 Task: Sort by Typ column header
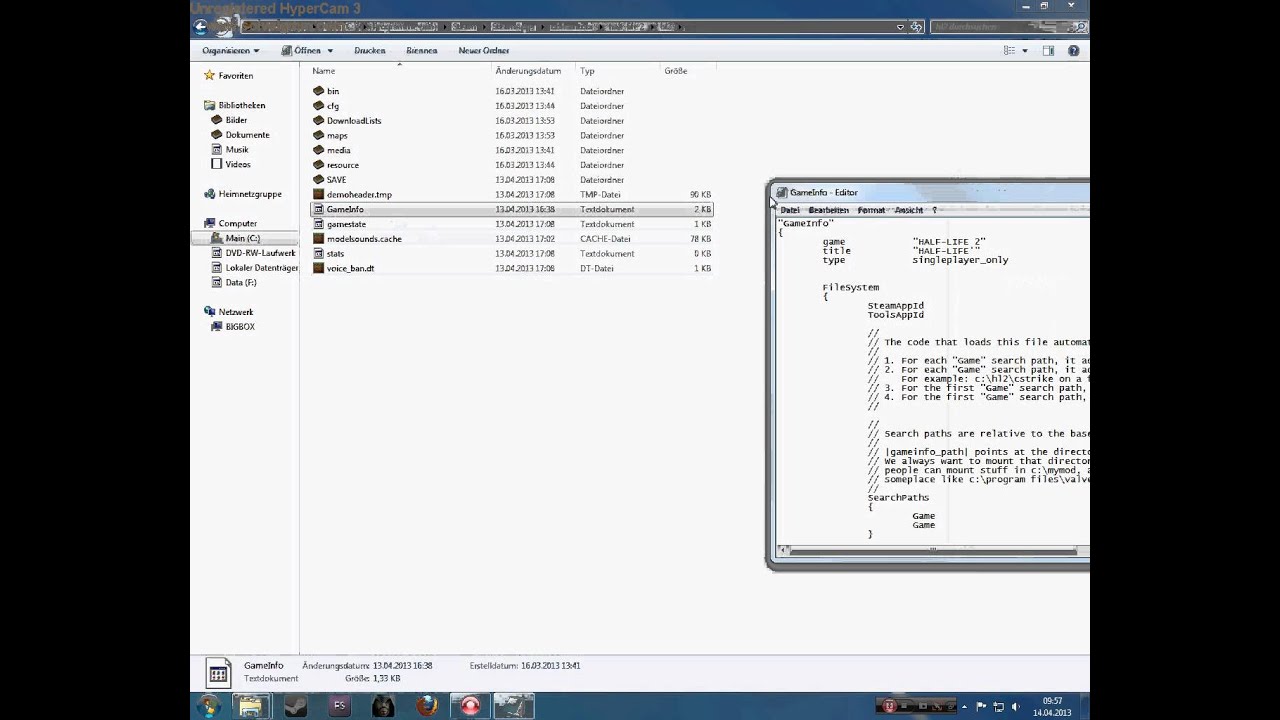[587, 71]
